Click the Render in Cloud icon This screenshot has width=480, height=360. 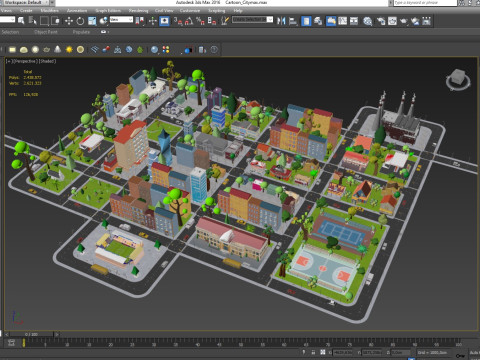point(415,21)
